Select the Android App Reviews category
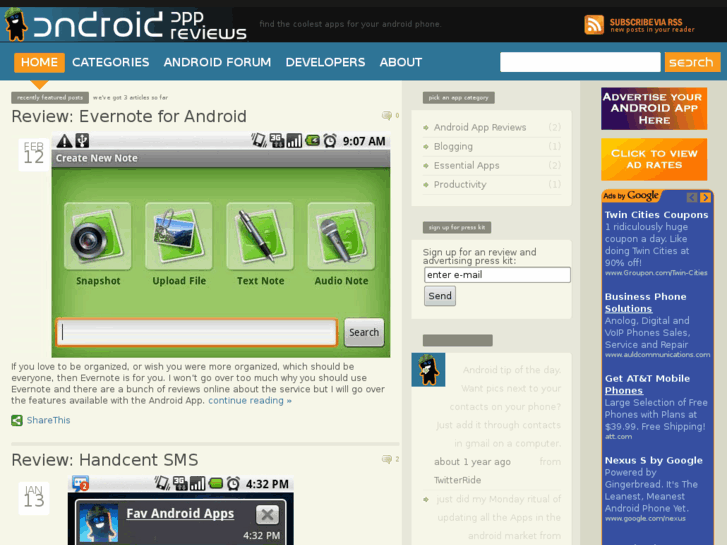Screen dimensions: 727x545 click(x=480, y=127)
